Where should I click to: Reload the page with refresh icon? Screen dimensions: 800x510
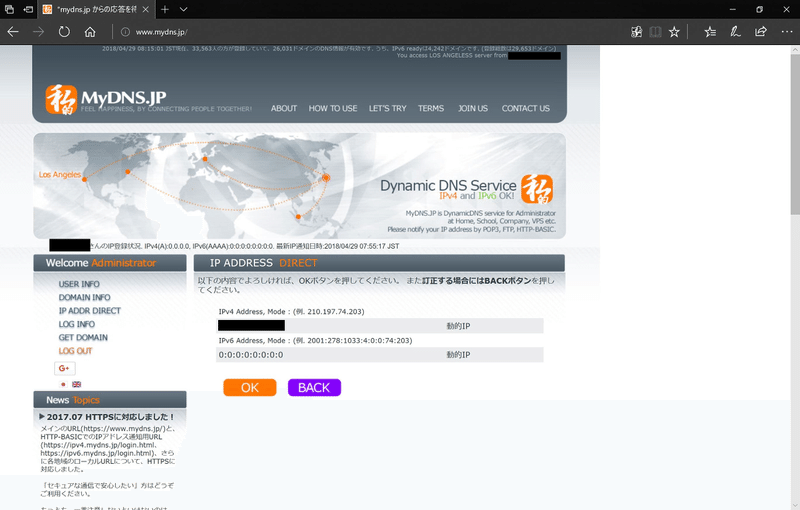(x=64, y=32)
